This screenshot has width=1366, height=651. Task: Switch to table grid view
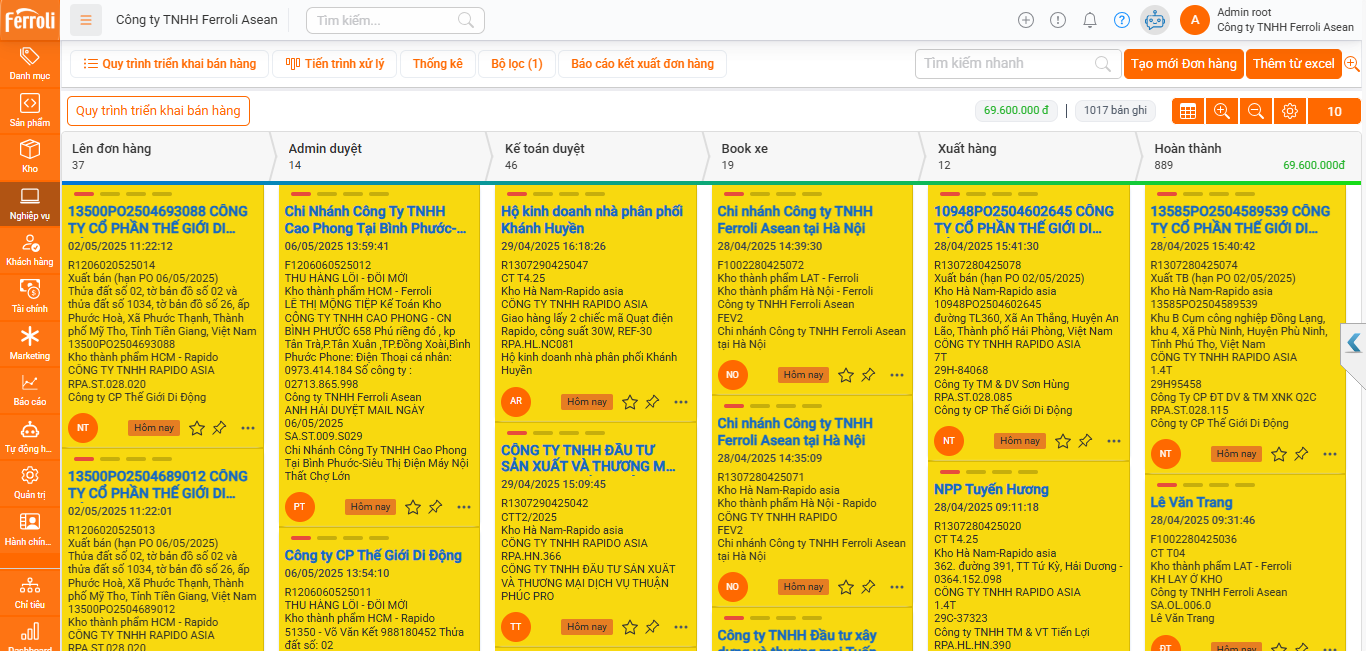pos(1187,111)
